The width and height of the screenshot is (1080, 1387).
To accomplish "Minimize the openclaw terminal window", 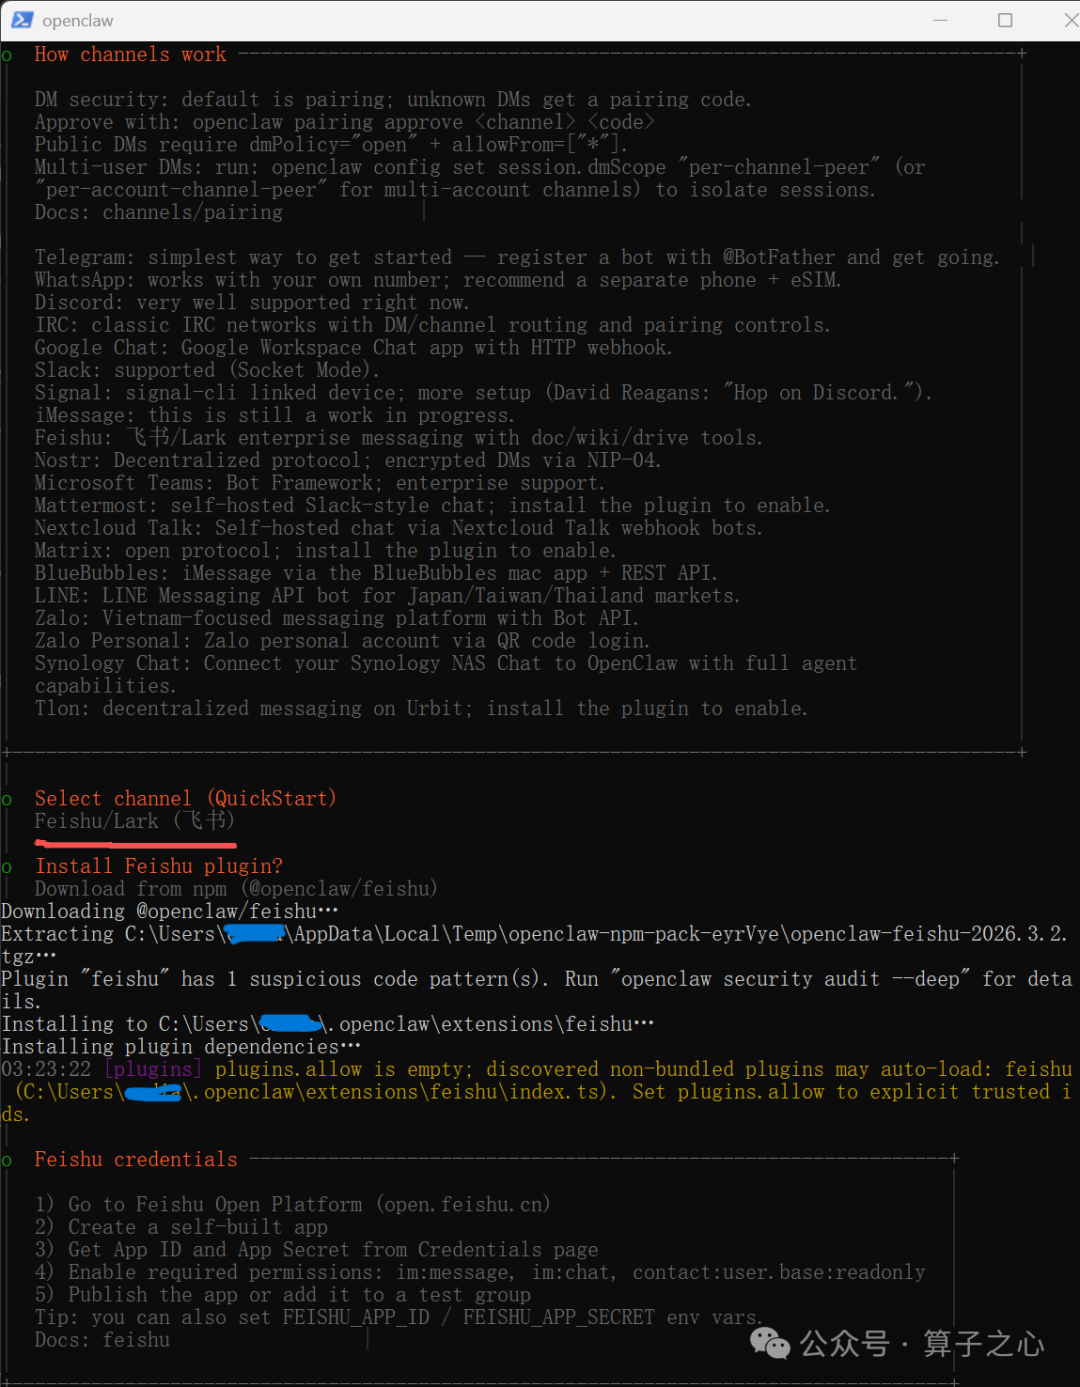I will [x=940, y=20].
